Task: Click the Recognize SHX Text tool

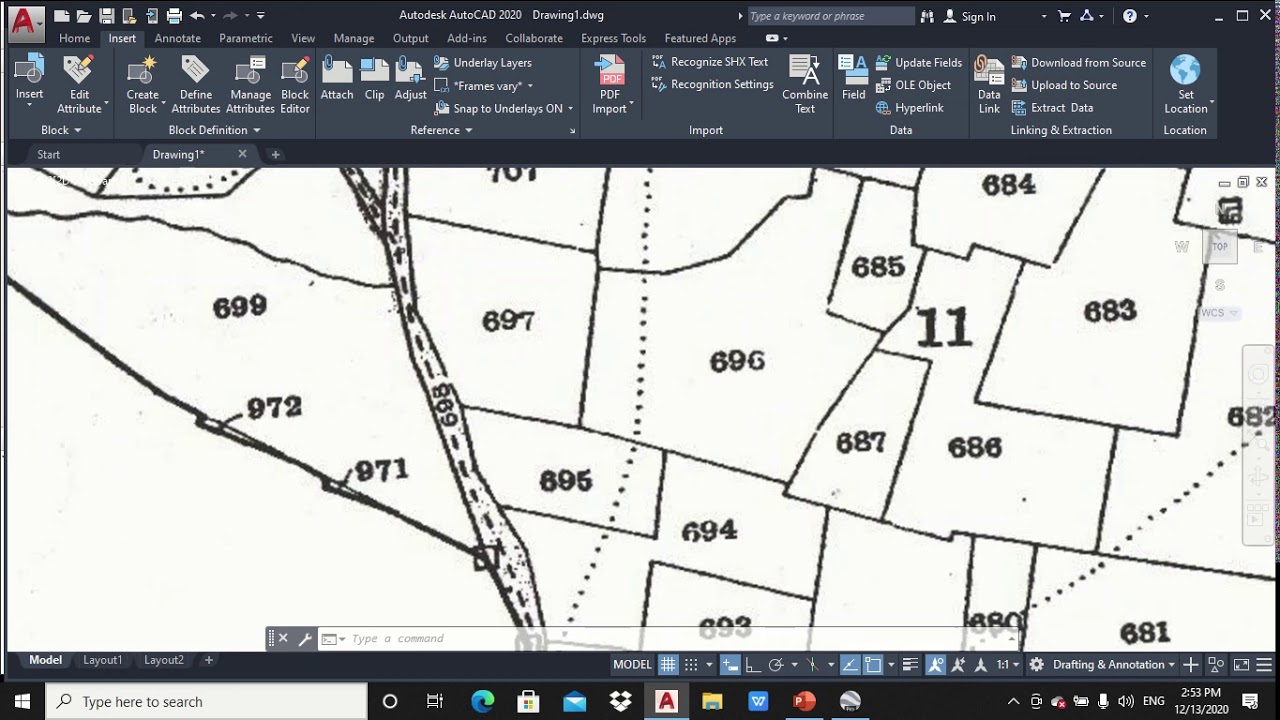Action: pyautogui.click(x=710, y=62)
